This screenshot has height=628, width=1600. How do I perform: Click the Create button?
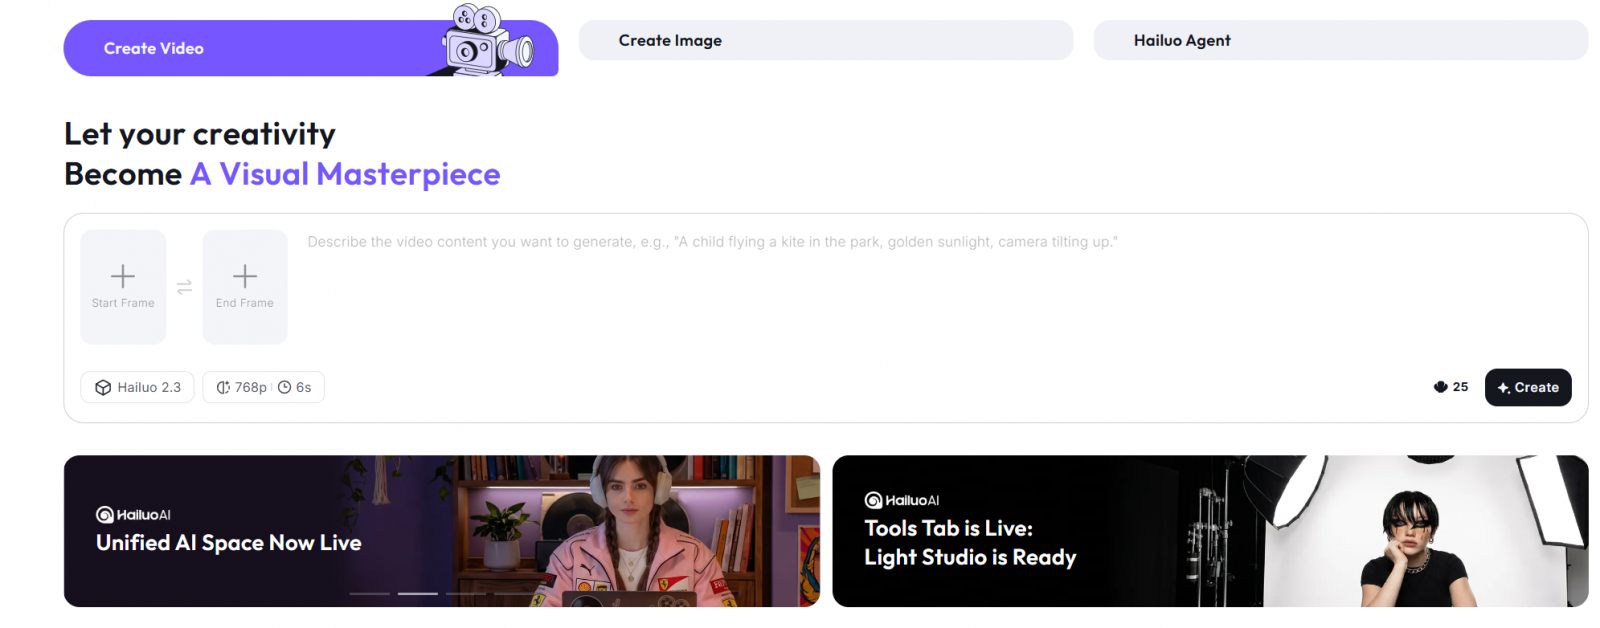[1528, 387]
